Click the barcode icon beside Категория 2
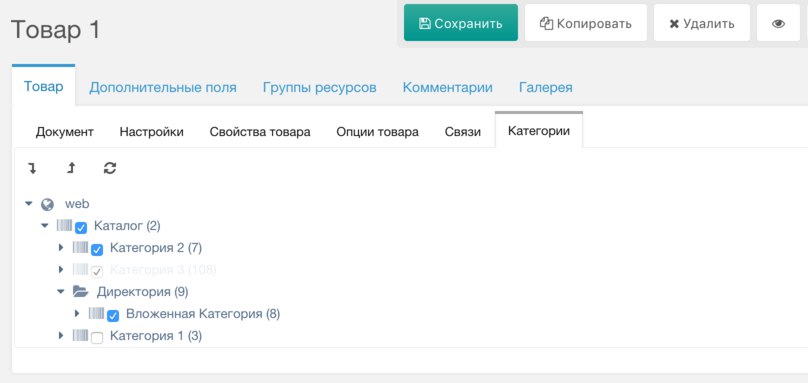The width and height of the screenshot is (808, 383). pyautogui.click(x=80, y=247)
